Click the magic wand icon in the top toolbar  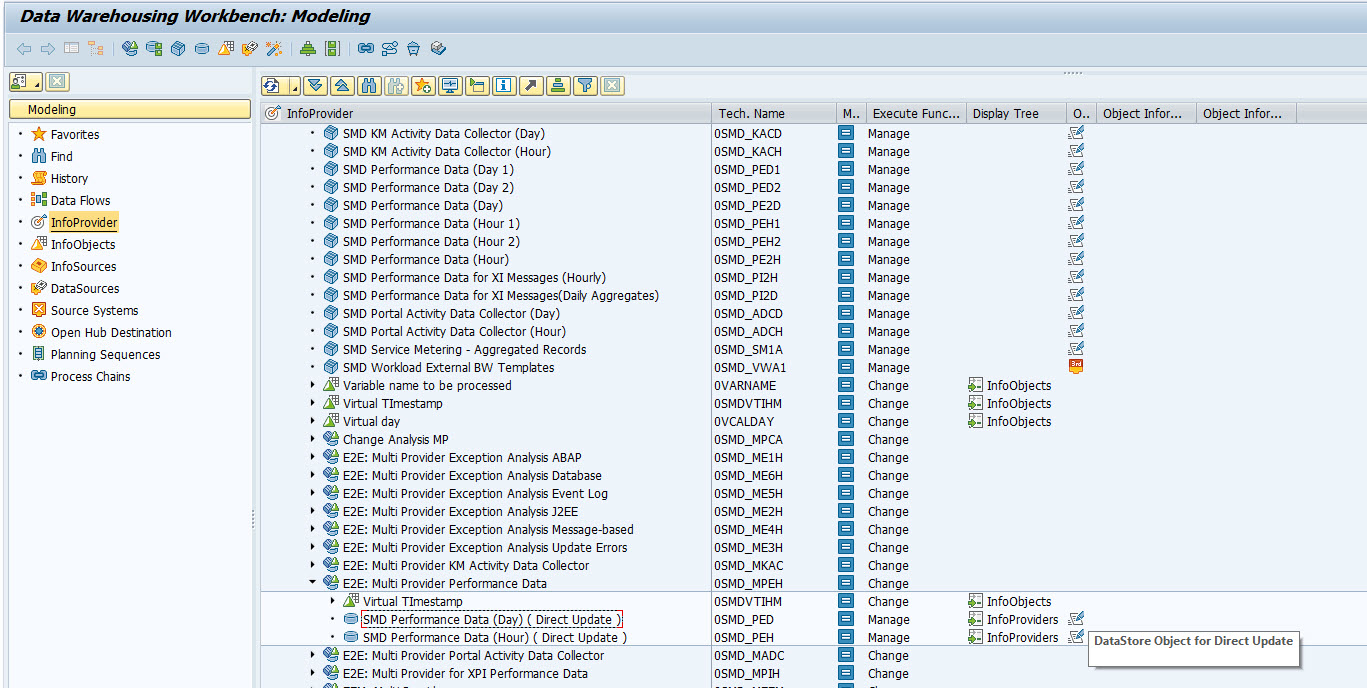click(274, 48)
